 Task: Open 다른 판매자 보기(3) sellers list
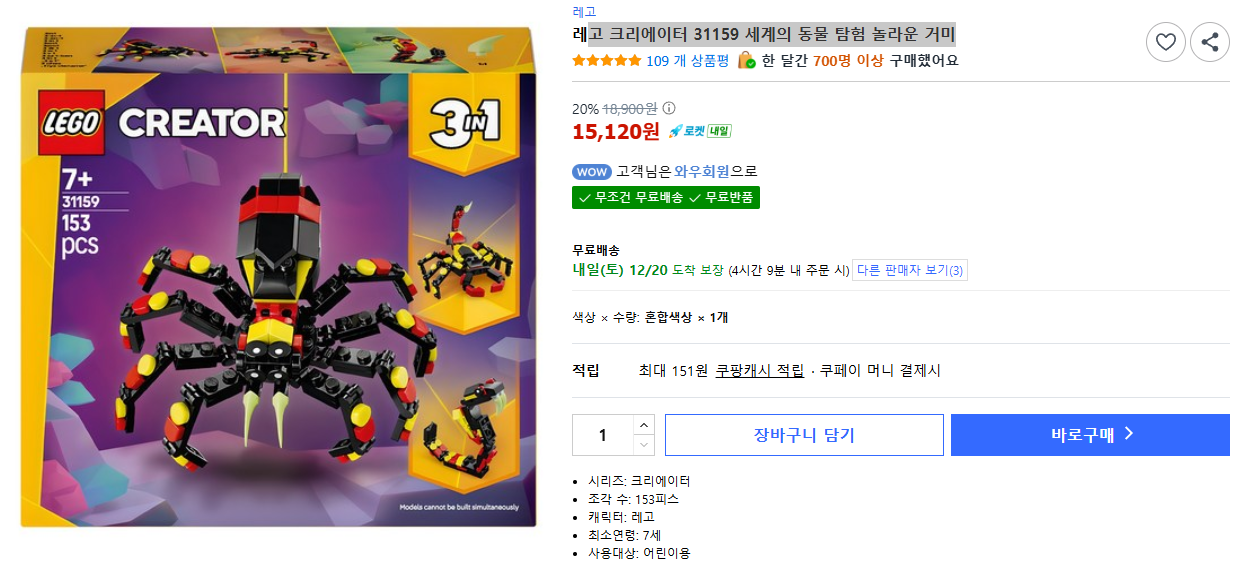point(910,270)
